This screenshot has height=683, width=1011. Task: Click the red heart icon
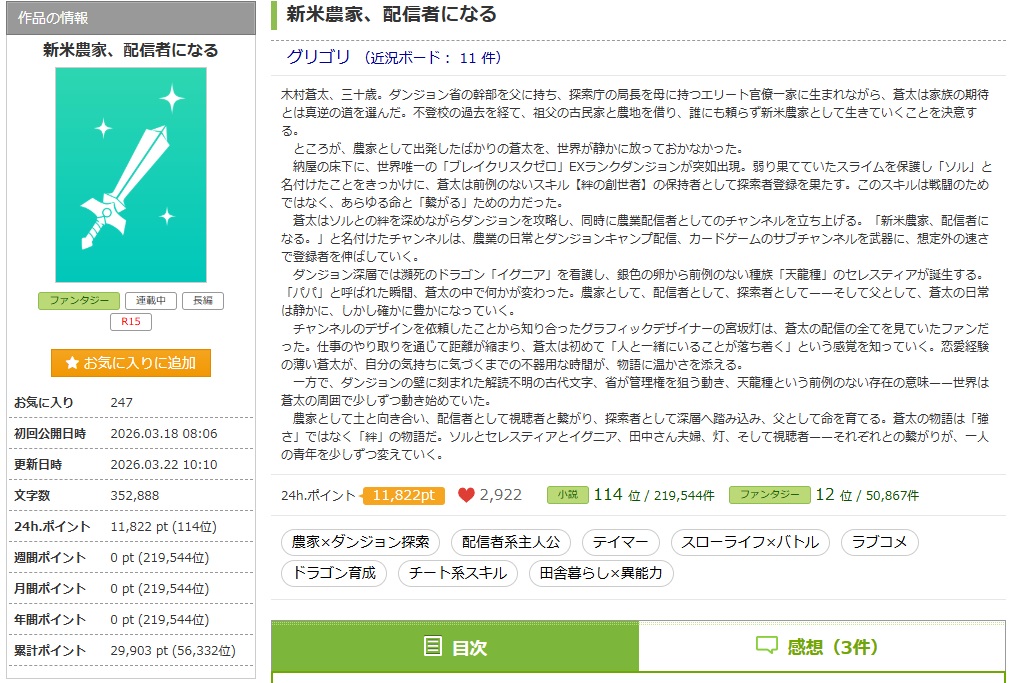click(x=466, y=495)
